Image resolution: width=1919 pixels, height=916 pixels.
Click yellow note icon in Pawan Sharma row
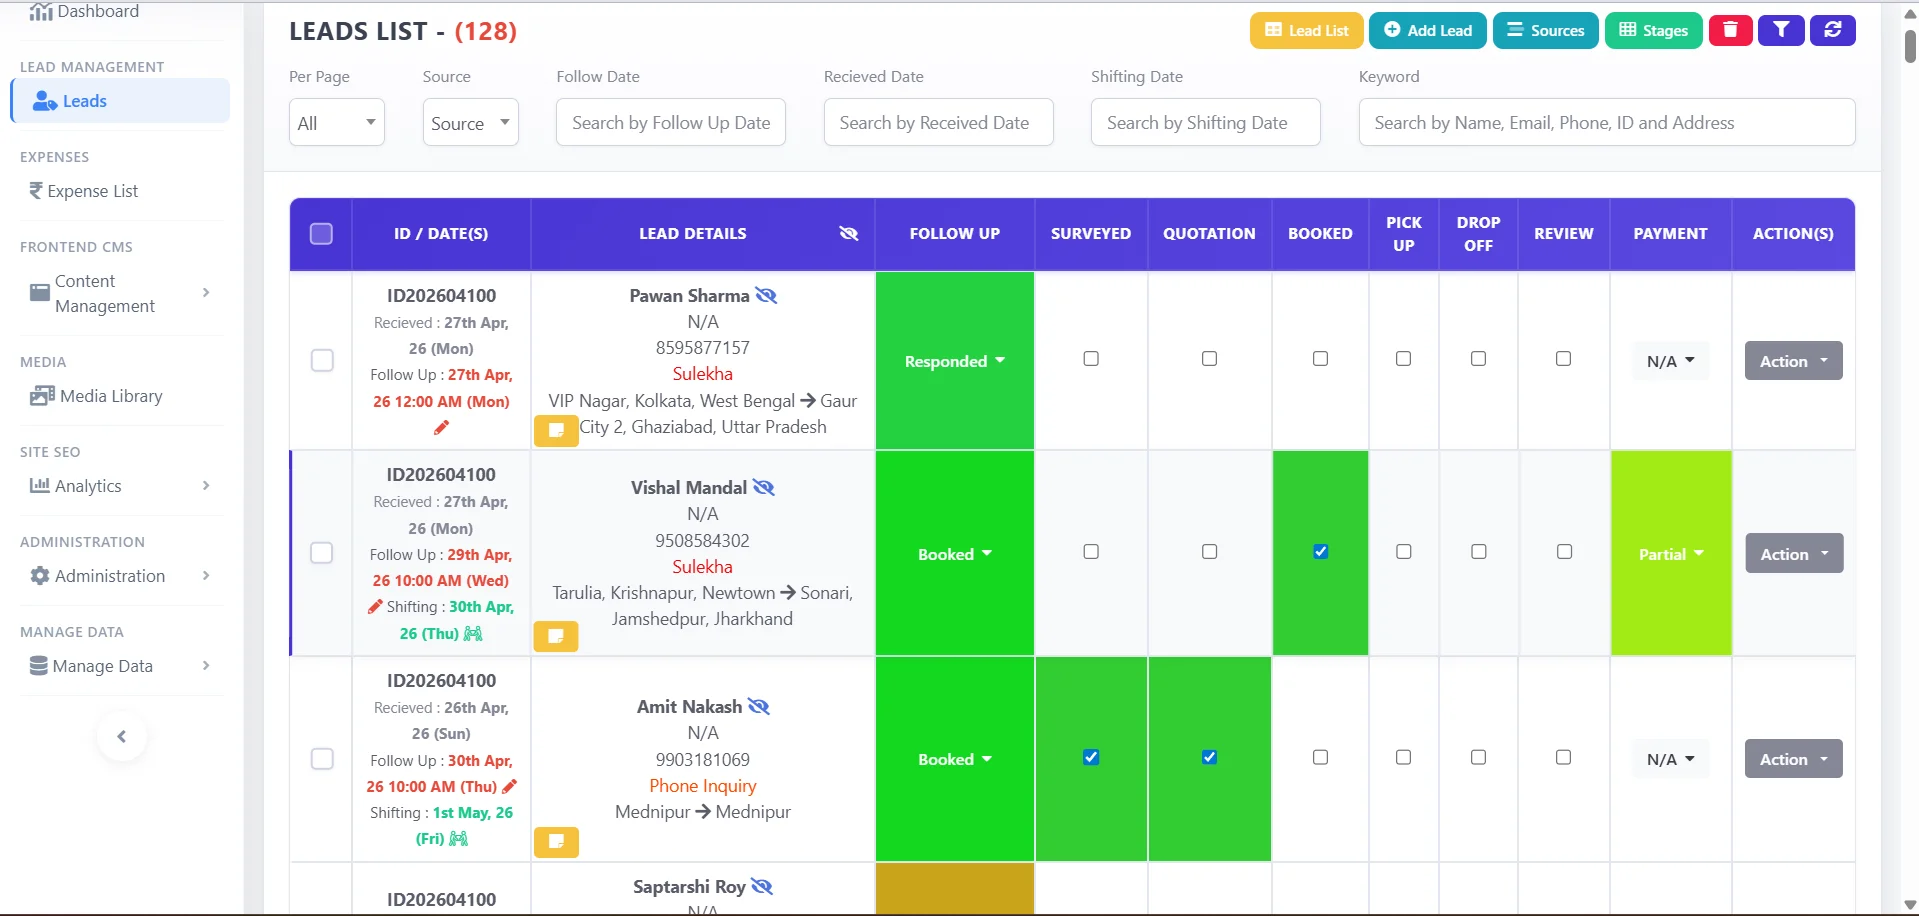point(556,430)
